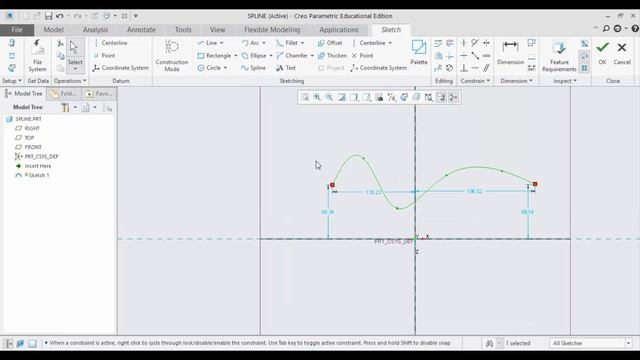Select the Spline sketch tool
640x360 pixels.
pos(253,68)
